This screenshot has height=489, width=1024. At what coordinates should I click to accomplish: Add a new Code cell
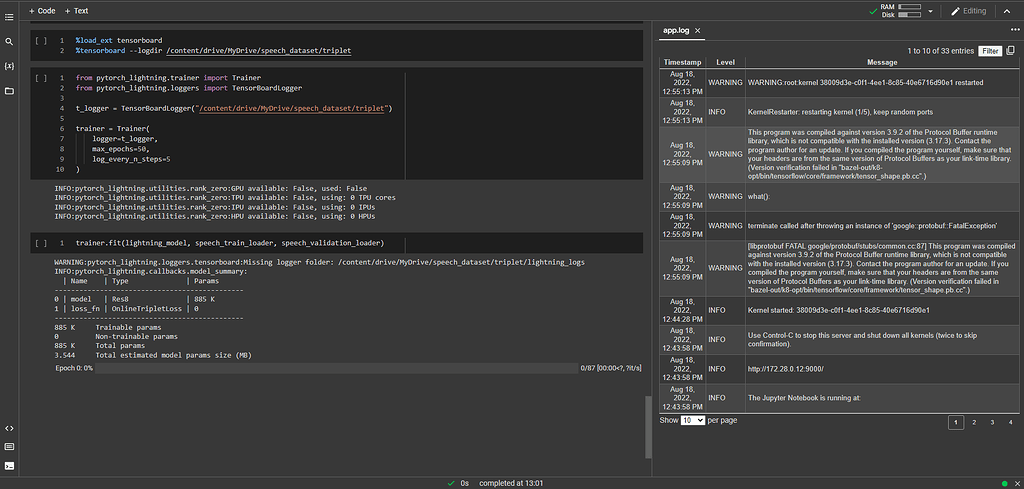coord(41,10)
